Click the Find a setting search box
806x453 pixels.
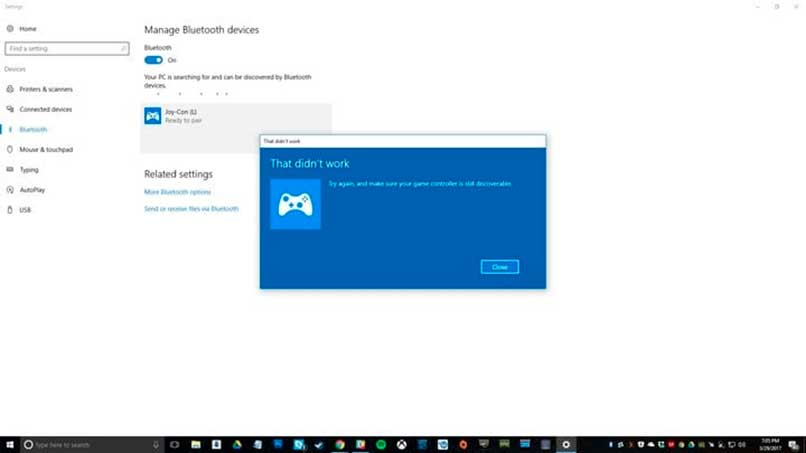tap(60, 48)
